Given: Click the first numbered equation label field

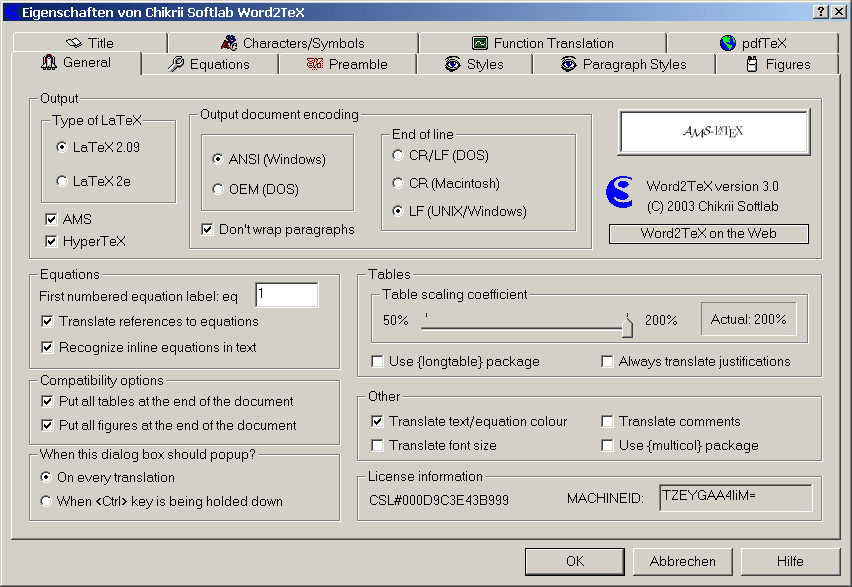Looking at the screenshot, I should (287, 295).
